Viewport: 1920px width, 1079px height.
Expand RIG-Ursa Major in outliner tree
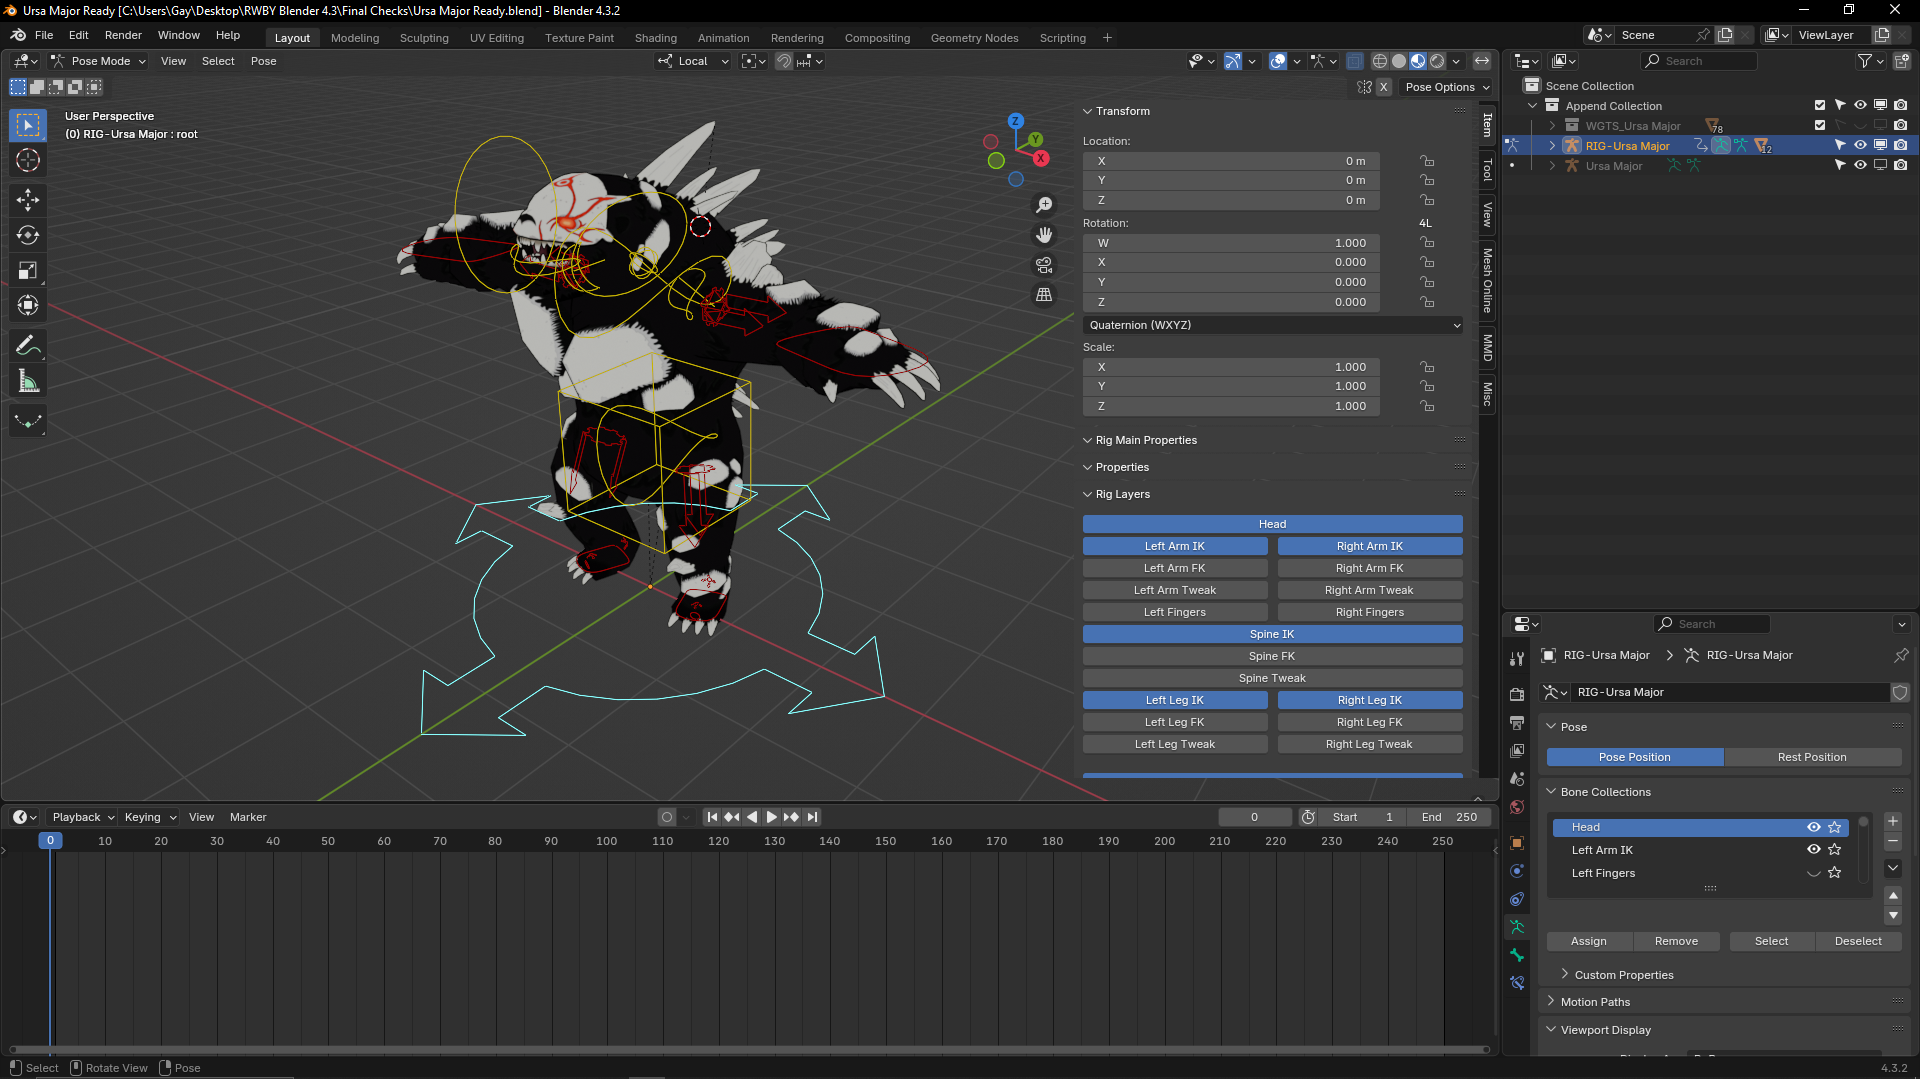point(1552,146)
